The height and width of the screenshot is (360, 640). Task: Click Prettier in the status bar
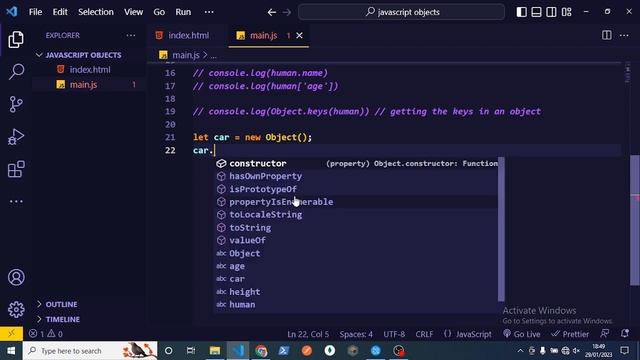(x=570, y=334)
